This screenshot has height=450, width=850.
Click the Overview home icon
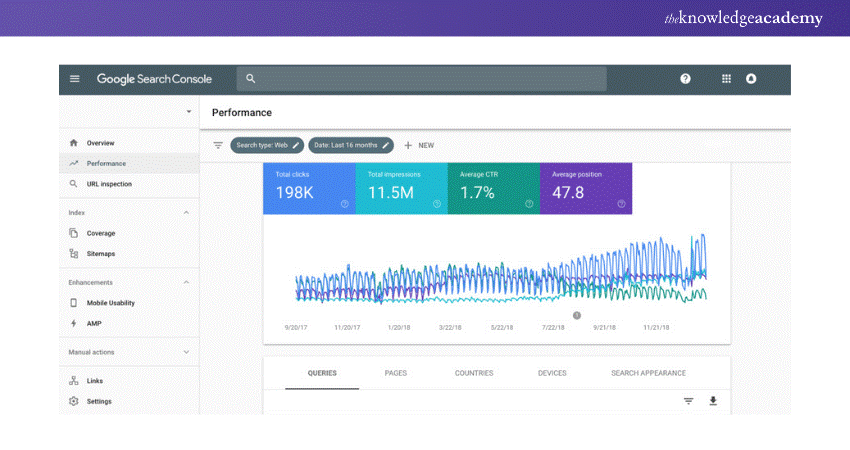click(74, 143)
